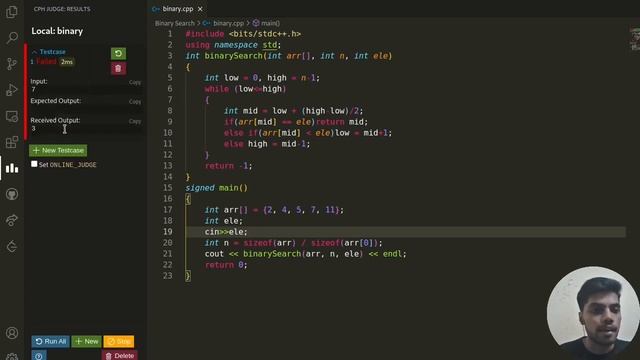Click 'return -1;' on line 13
This screenshot has width=640, height=360.
229,166
